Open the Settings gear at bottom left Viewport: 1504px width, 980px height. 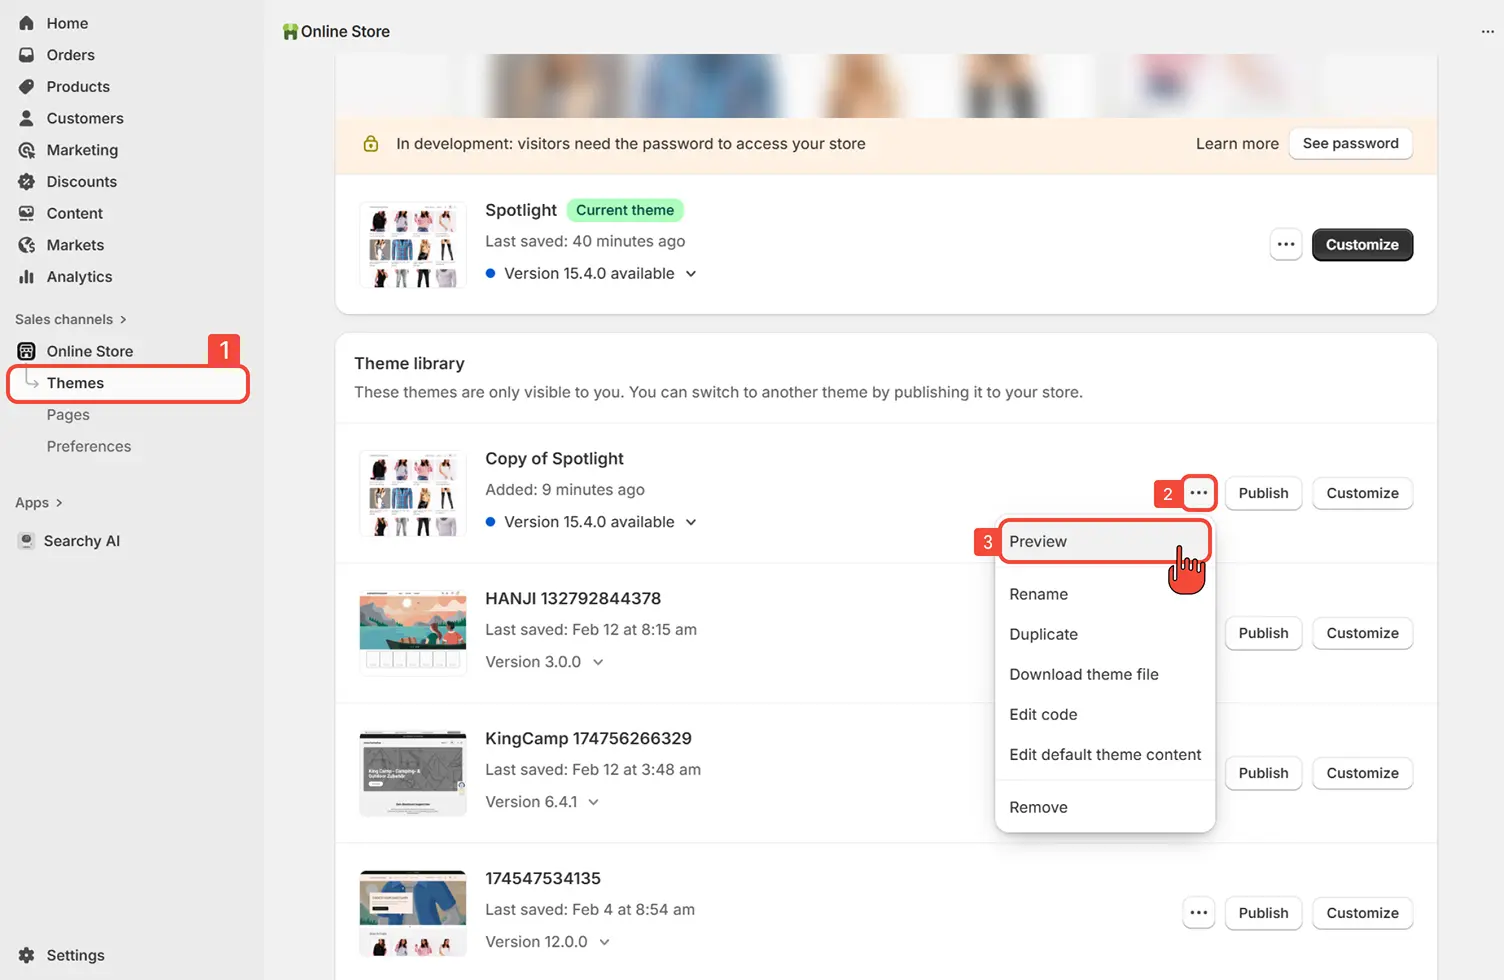coord(27,955)
